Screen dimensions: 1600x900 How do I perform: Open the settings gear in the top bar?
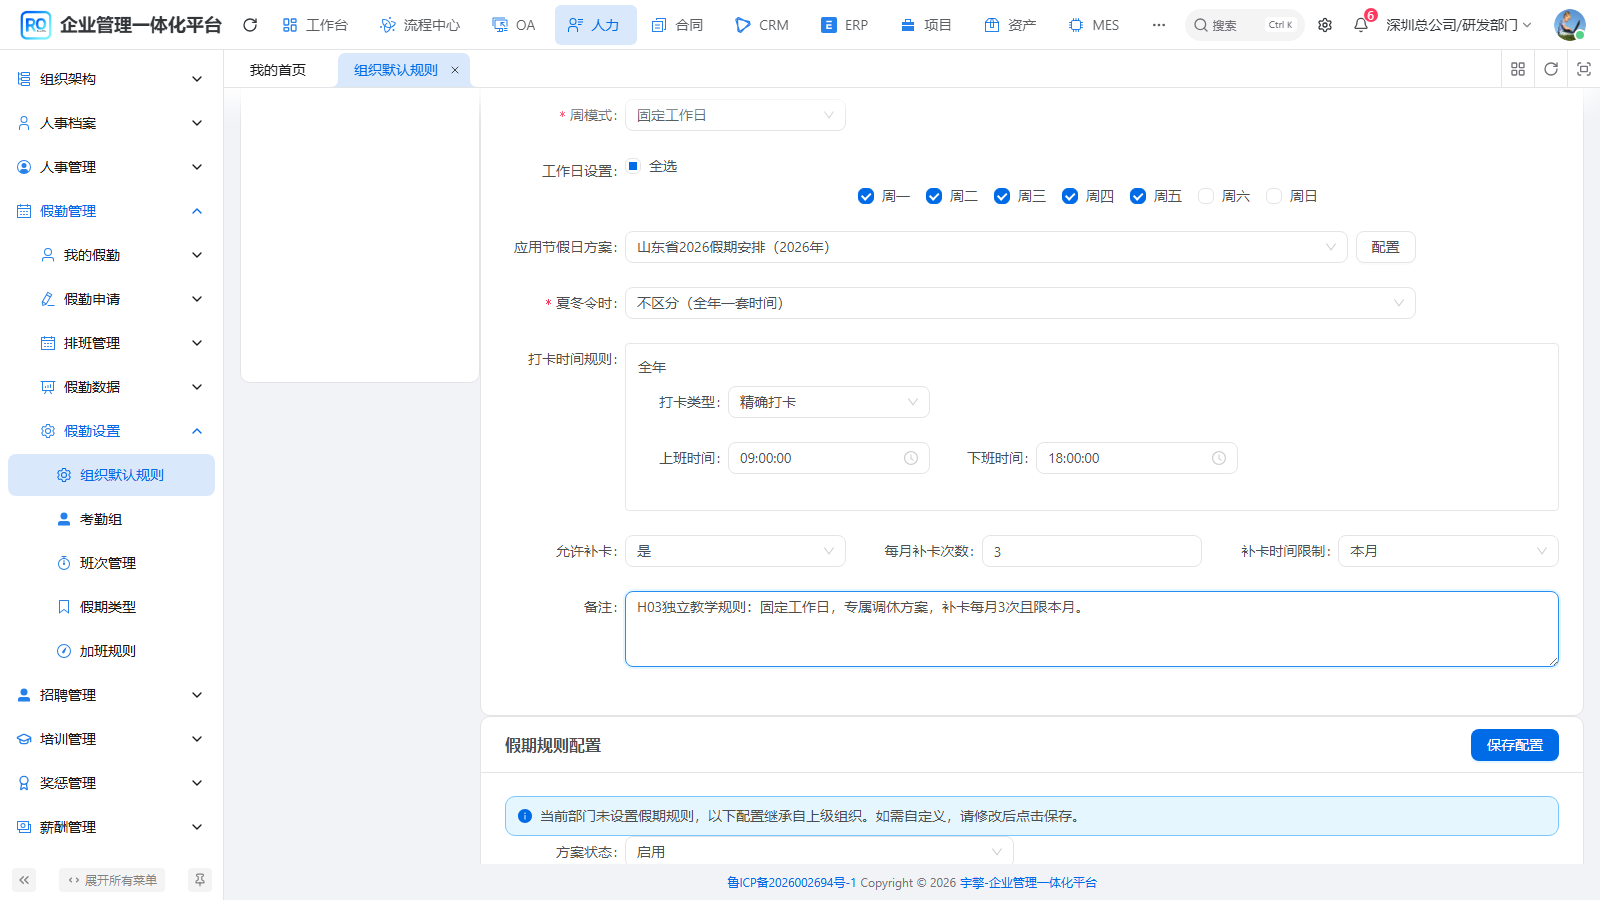pyautogui.click(x=1325, y=25)
